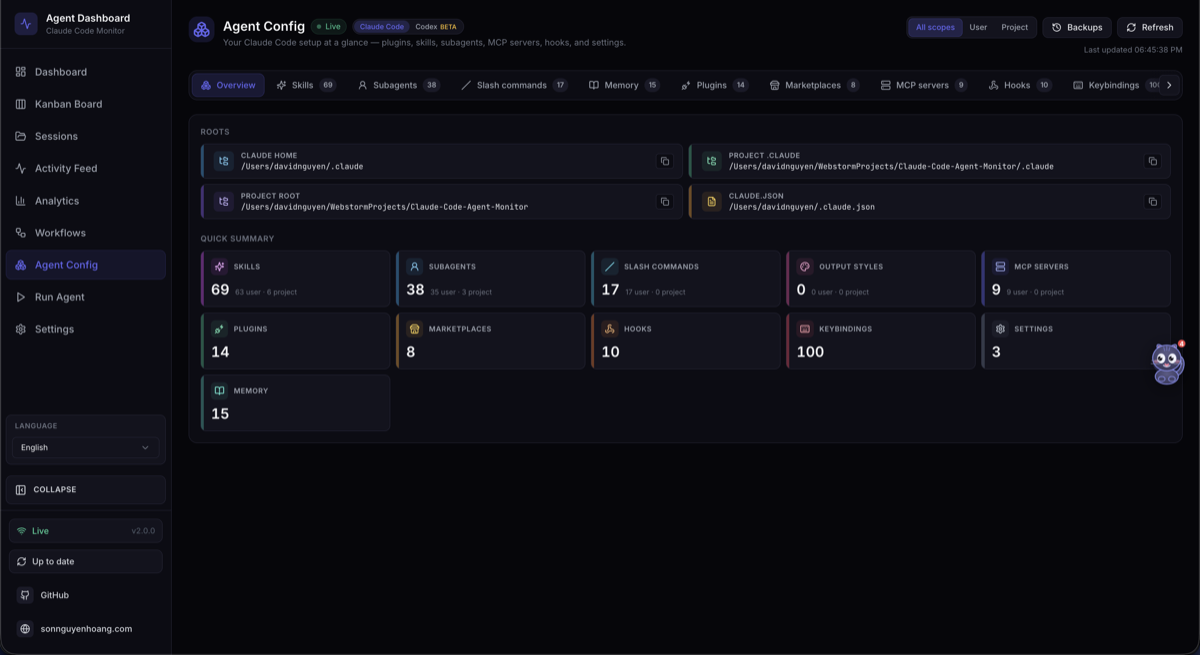Screen dimensions: 1200x655
Task: Click the Live badge beside Agent Config
Action: [x=329, y=27]
